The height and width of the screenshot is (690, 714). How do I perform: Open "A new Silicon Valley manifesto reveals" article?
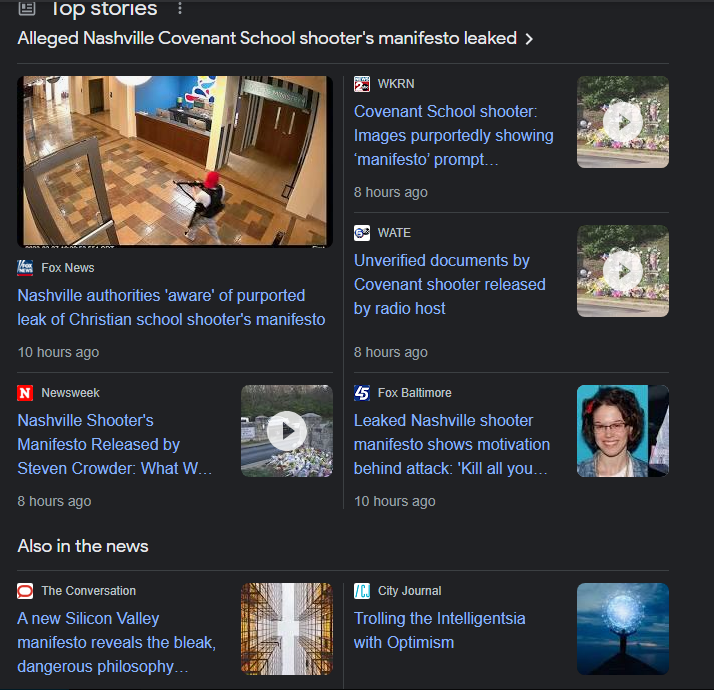[117, 642]
